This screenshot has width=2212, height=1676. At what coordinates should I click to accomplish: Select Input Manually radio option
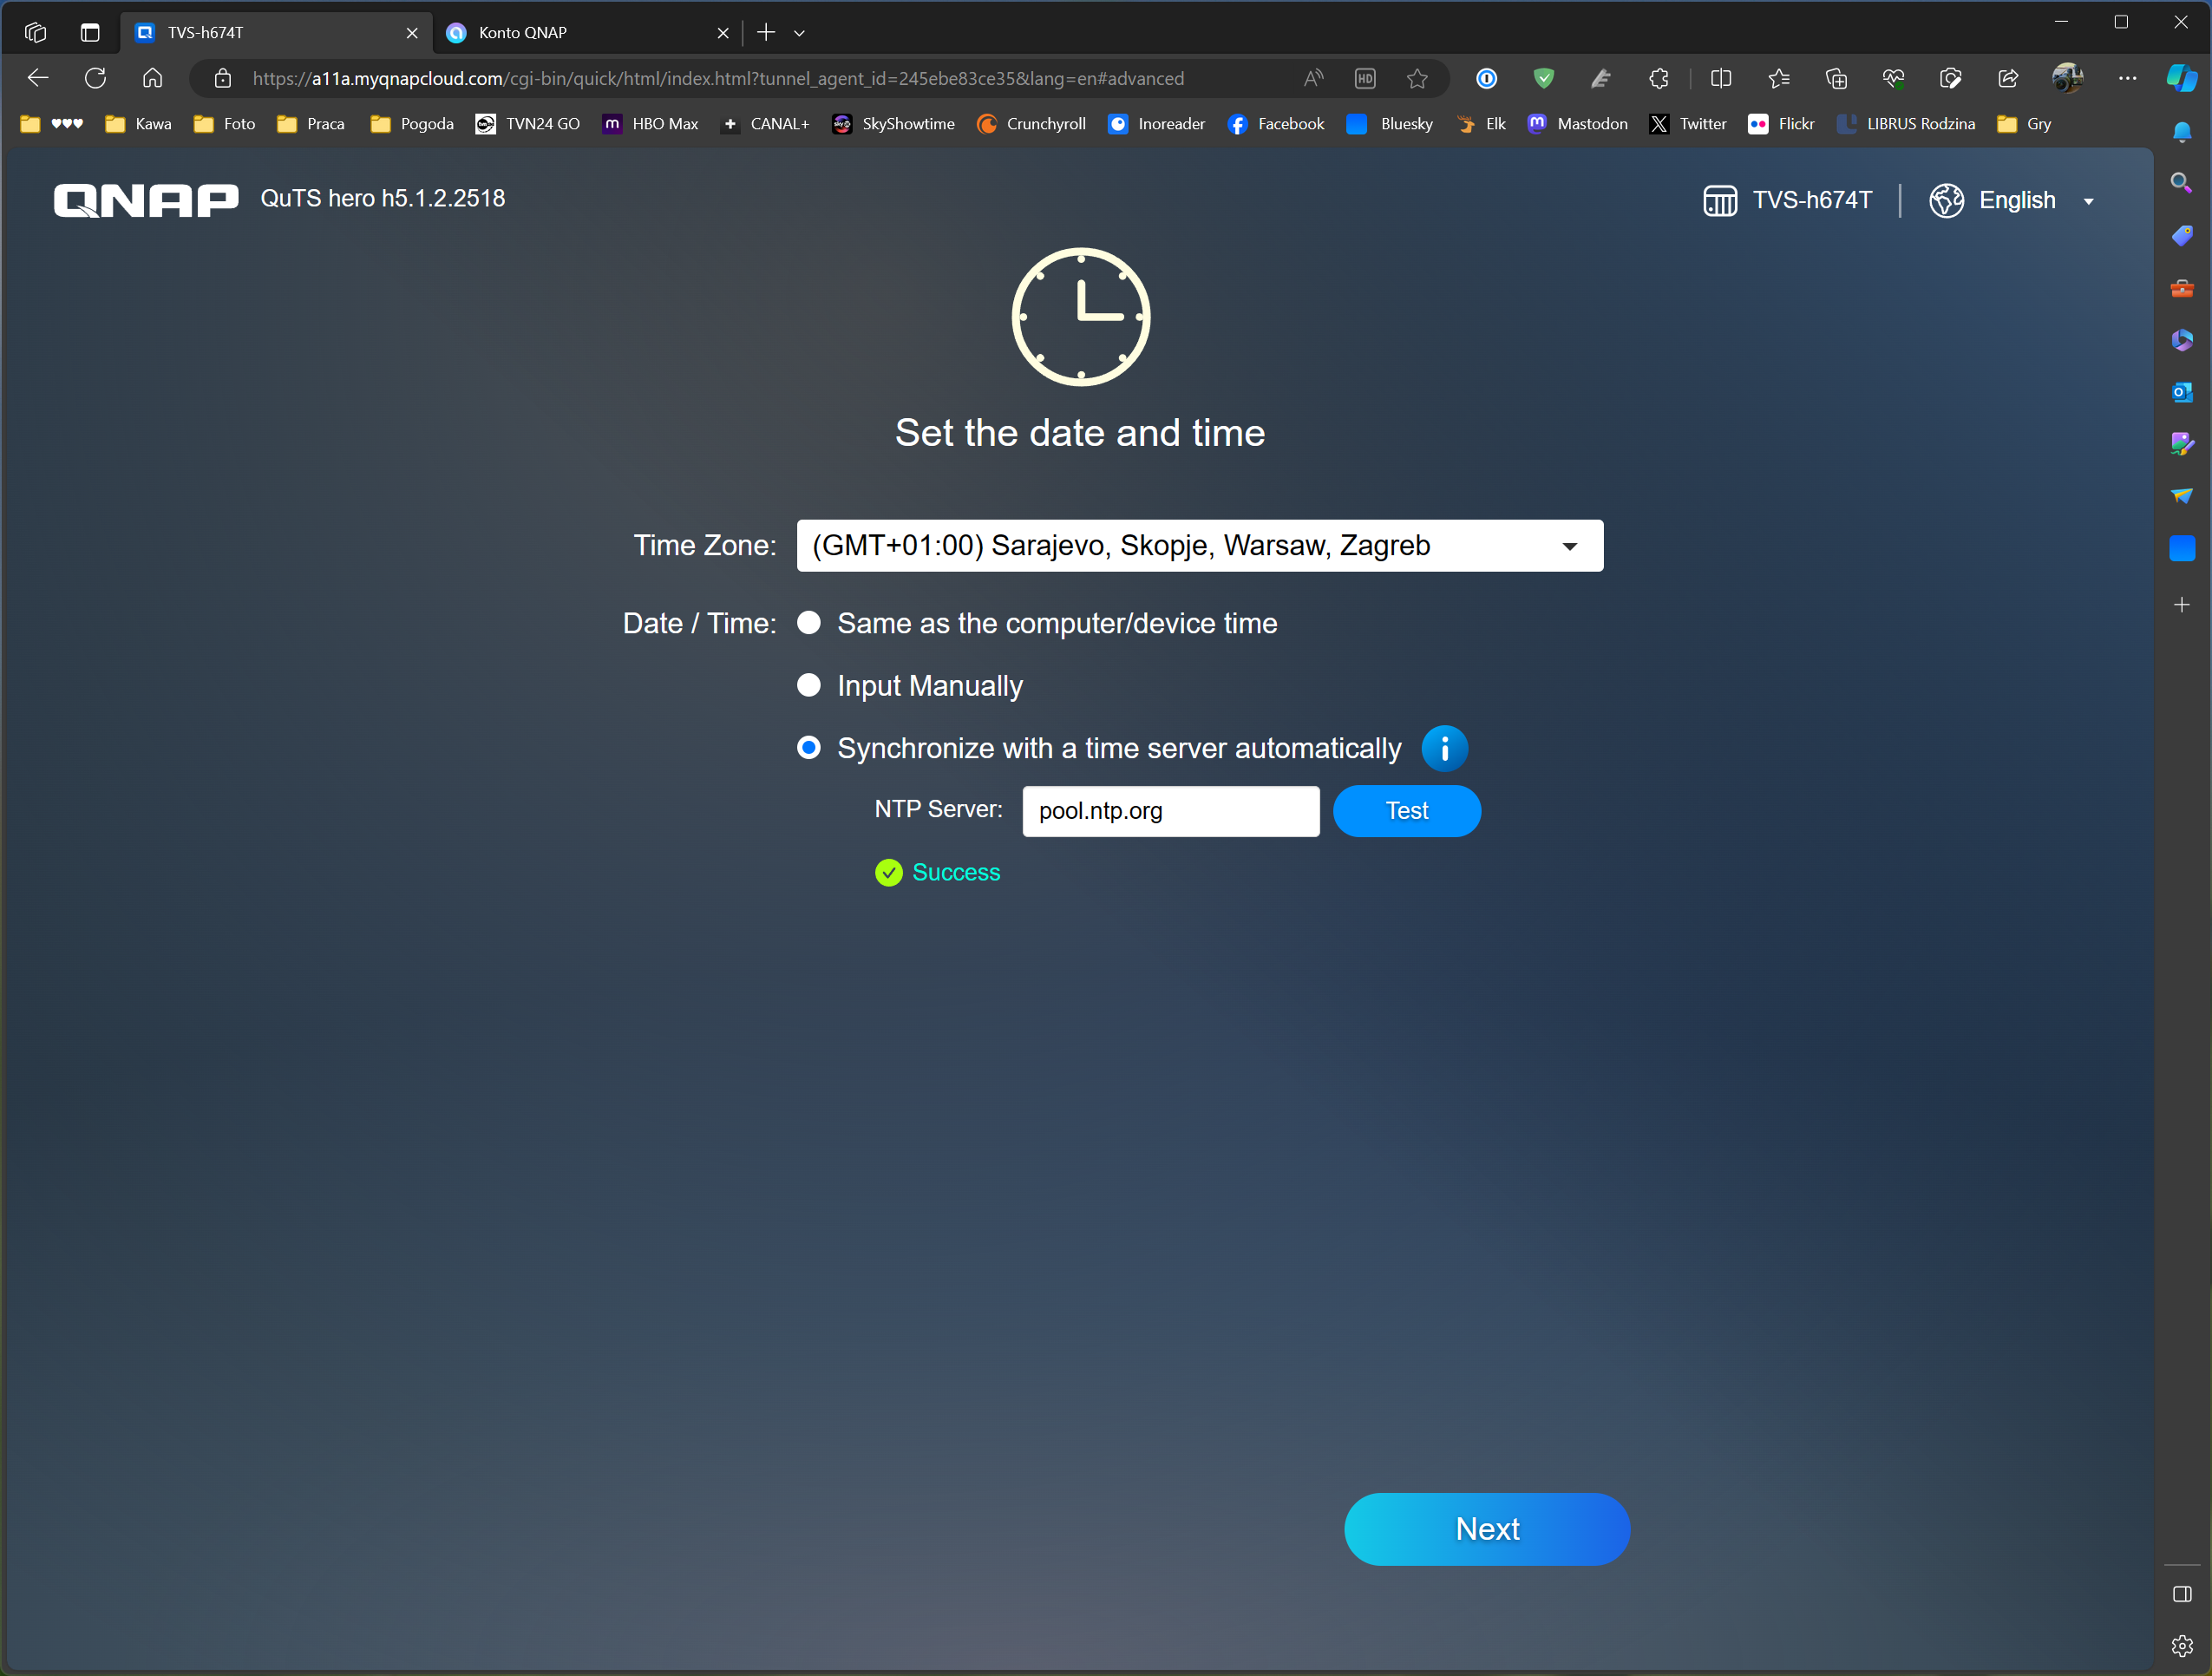(x=809, y=685)
